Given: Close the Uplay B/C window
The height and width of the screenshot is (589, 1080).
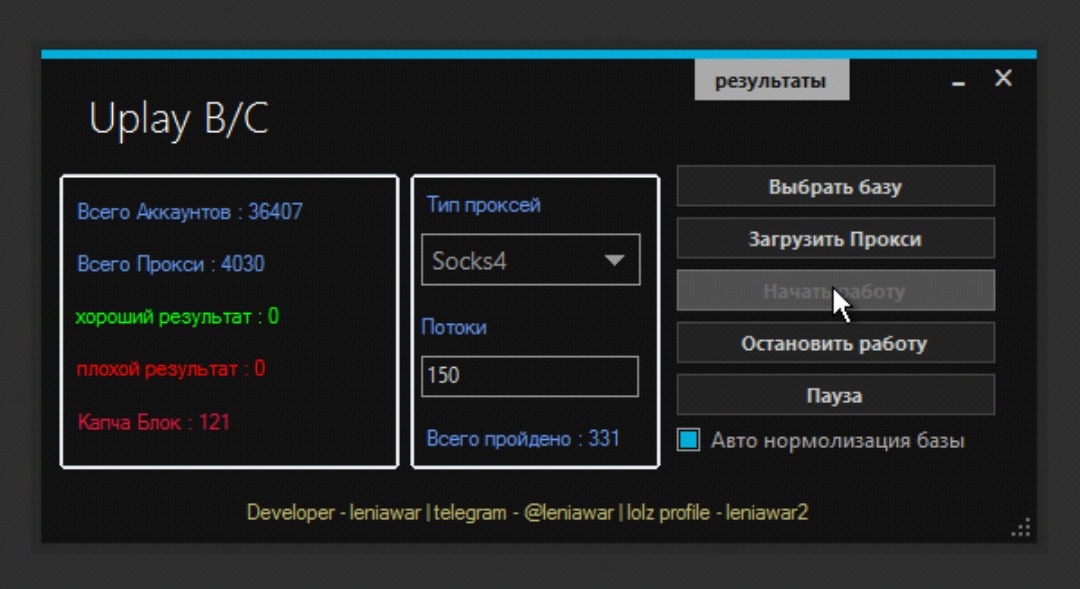Looking at the screenshot, I should (x=1004, y=78).
